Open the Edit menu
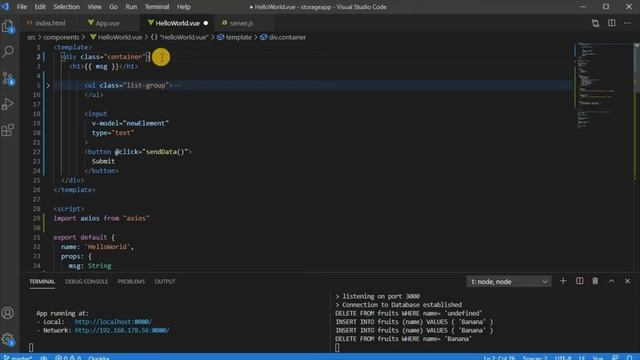Screen dimensions: 640x360 40,7
